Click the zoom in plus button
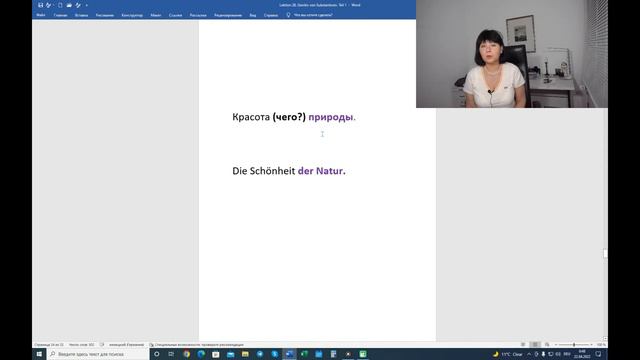This screenshot has height=360, width=640. click(x=591, y=345)
